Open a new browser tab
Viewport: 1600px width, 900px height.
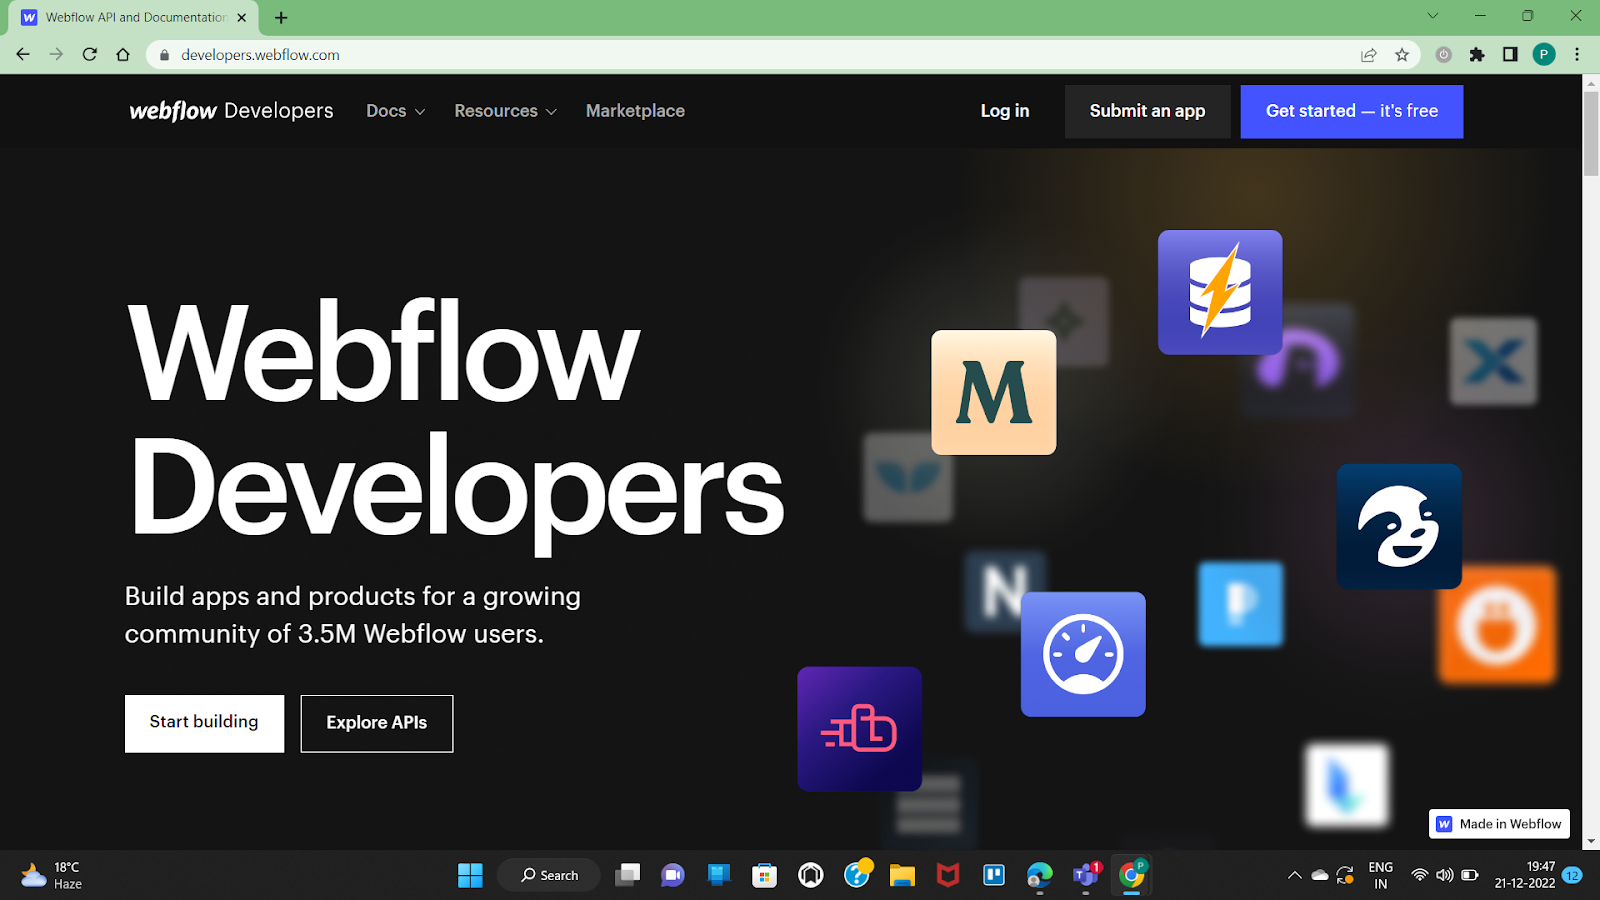tap(281, 17)
